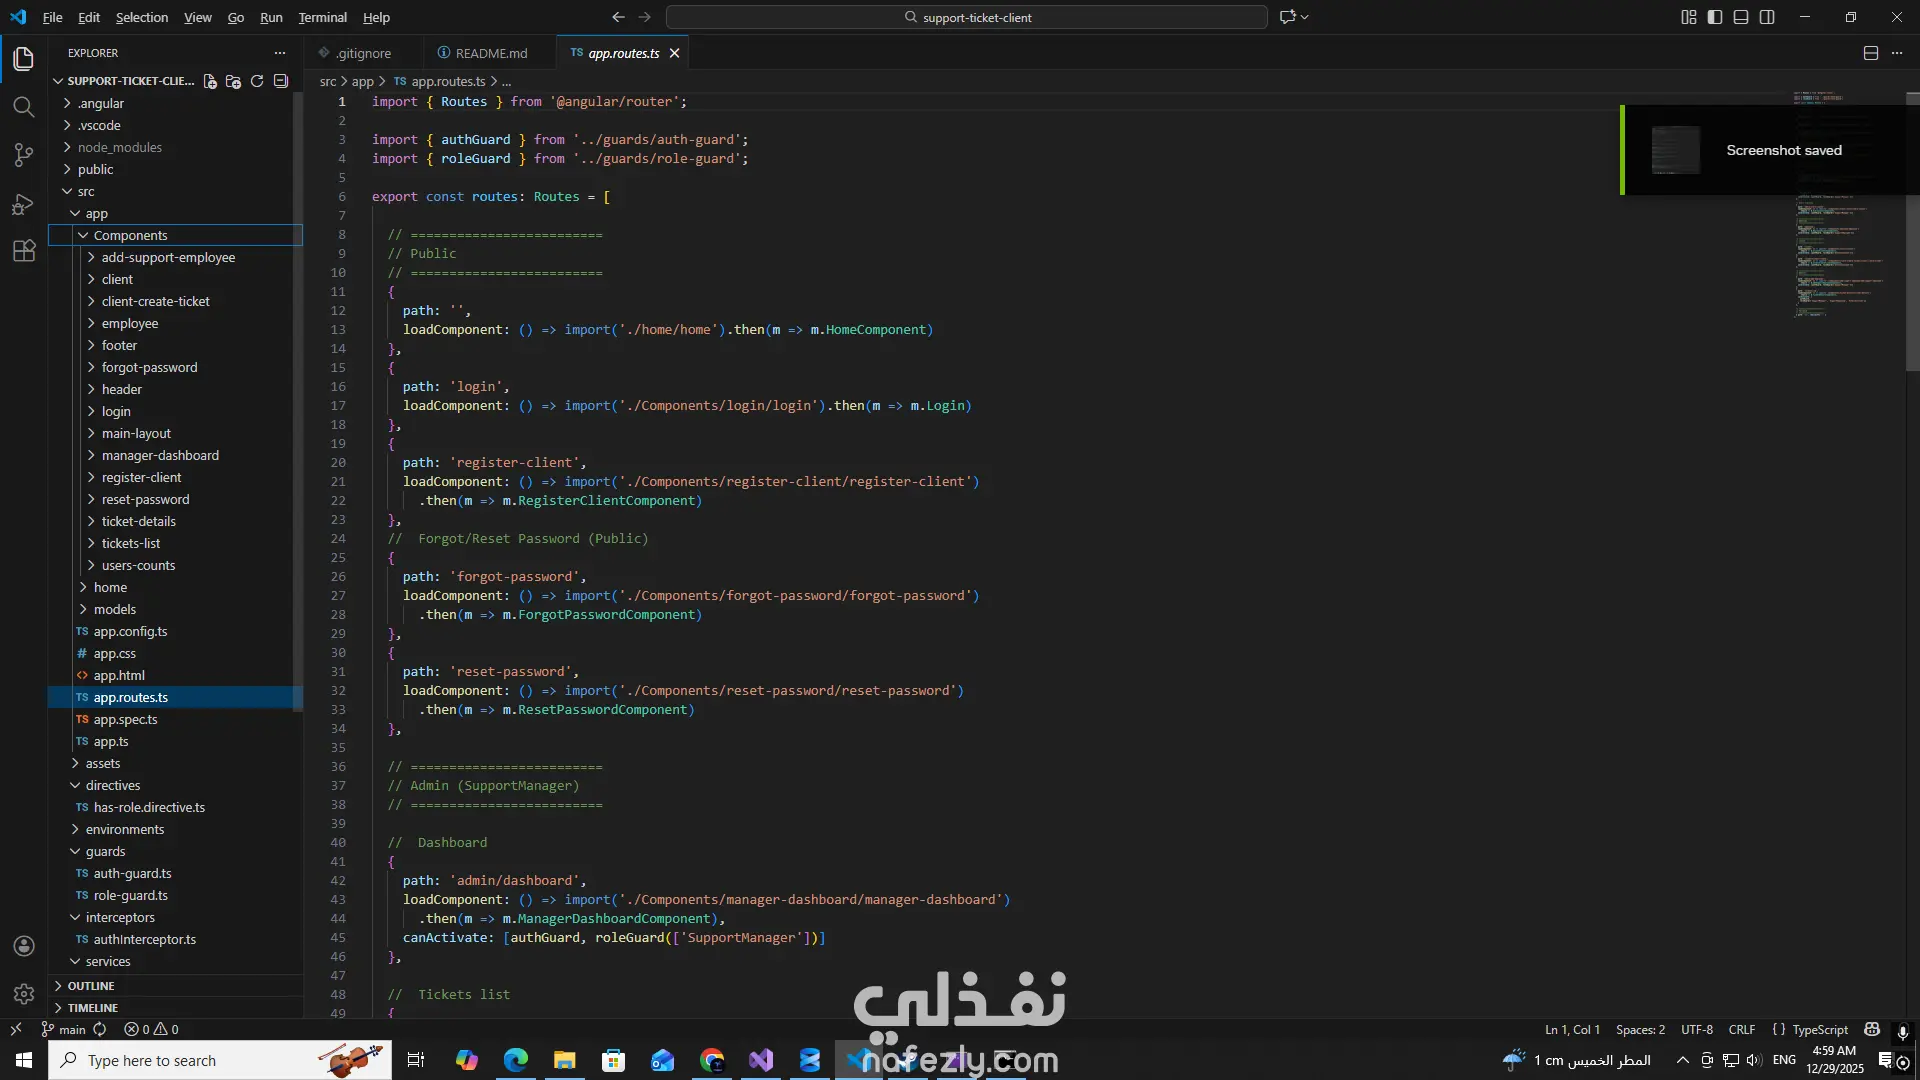This screenshot has width=1920, height=1080.
Task: Click main branch in status bar
Action: point(72,1029)
